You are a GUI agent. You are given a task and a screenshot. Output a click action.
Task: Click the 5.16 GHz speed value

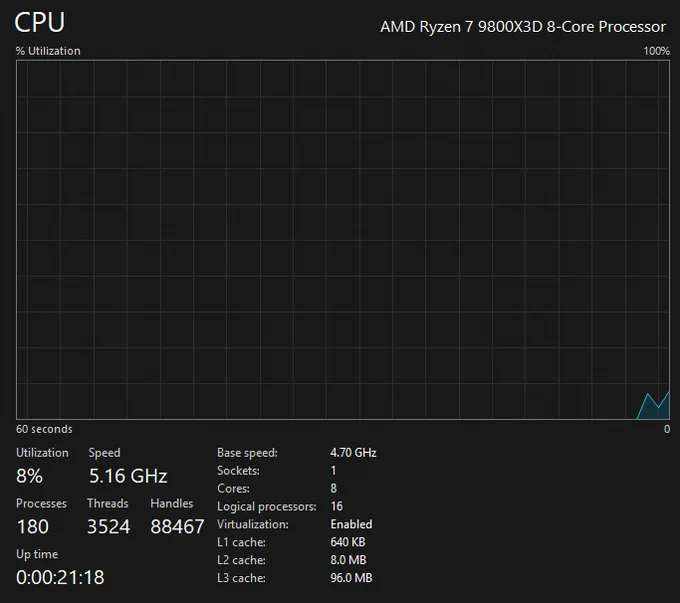128,476
